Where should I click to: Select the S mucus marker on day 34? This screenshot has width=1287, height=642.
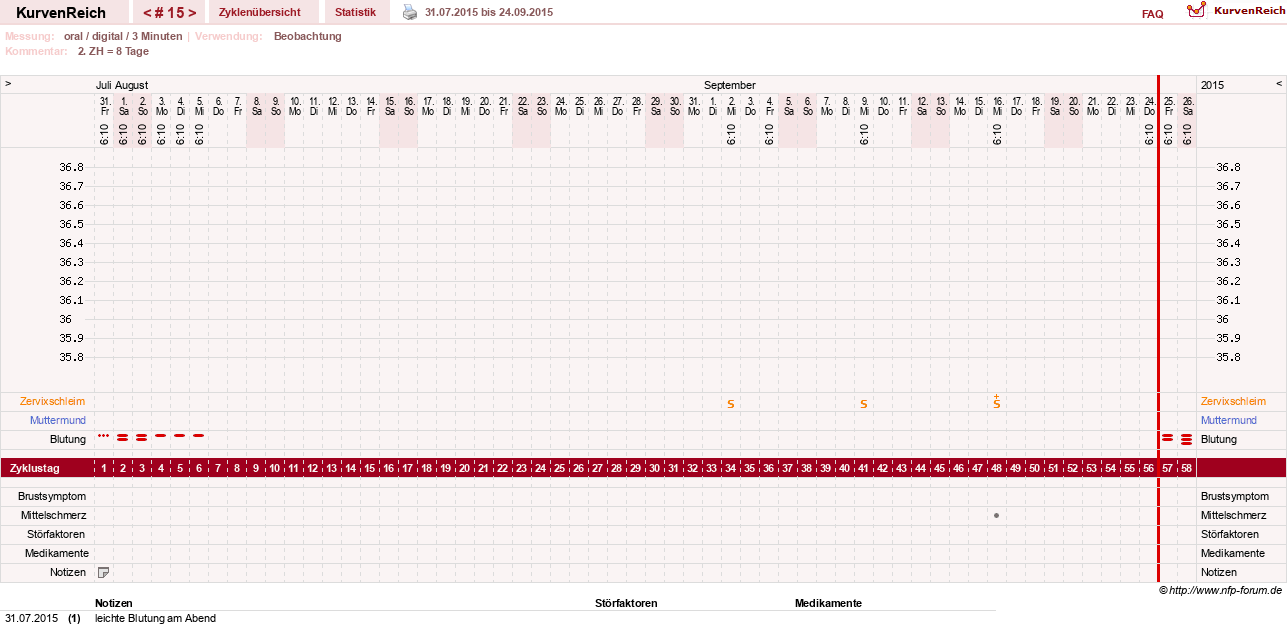pos(731,404)
